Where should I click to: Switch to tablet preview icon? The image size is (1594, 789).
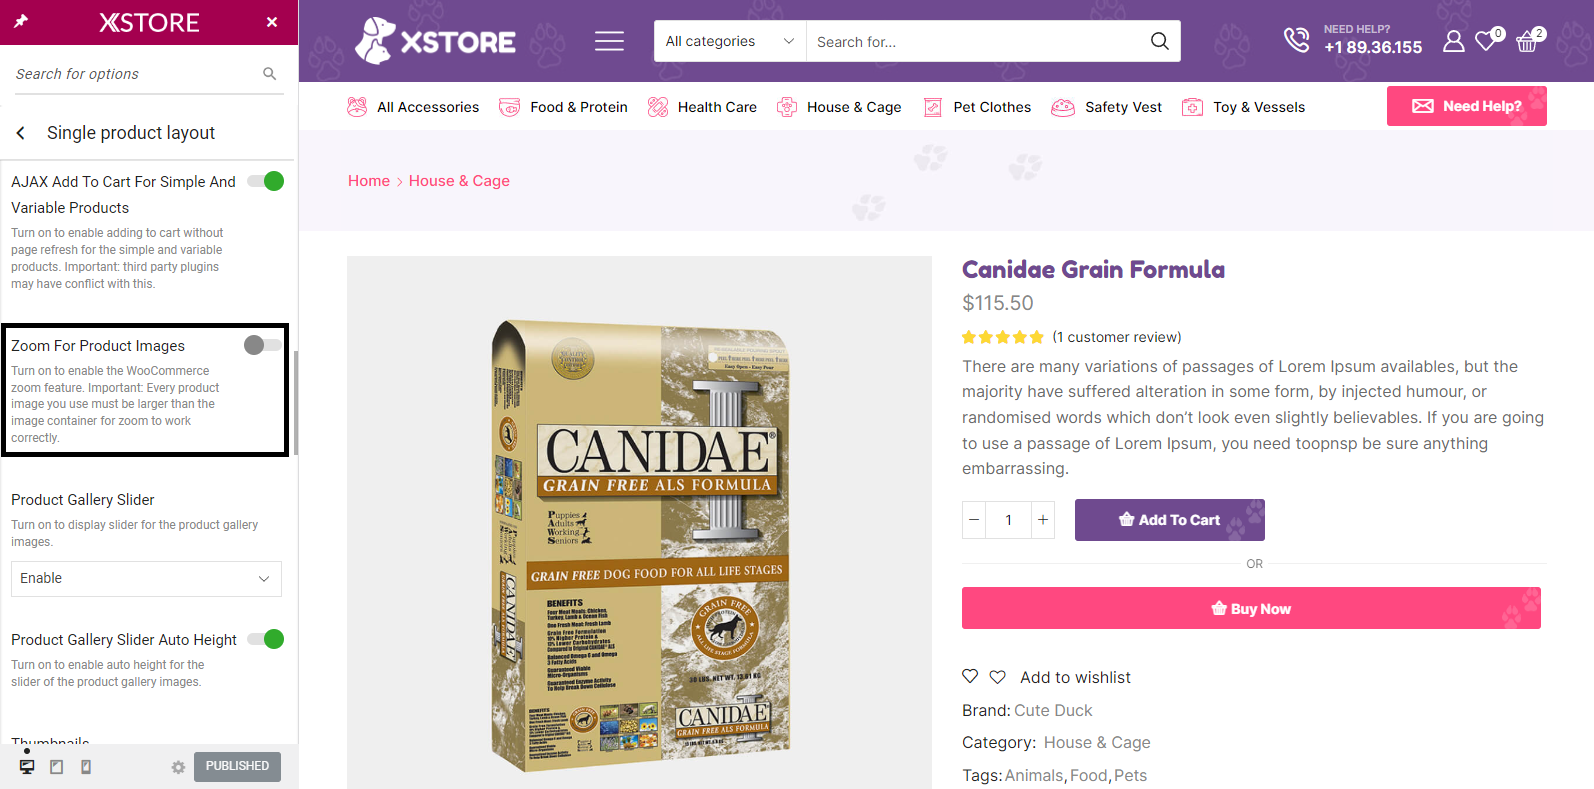pyautogui.click(x=57, y=767)
